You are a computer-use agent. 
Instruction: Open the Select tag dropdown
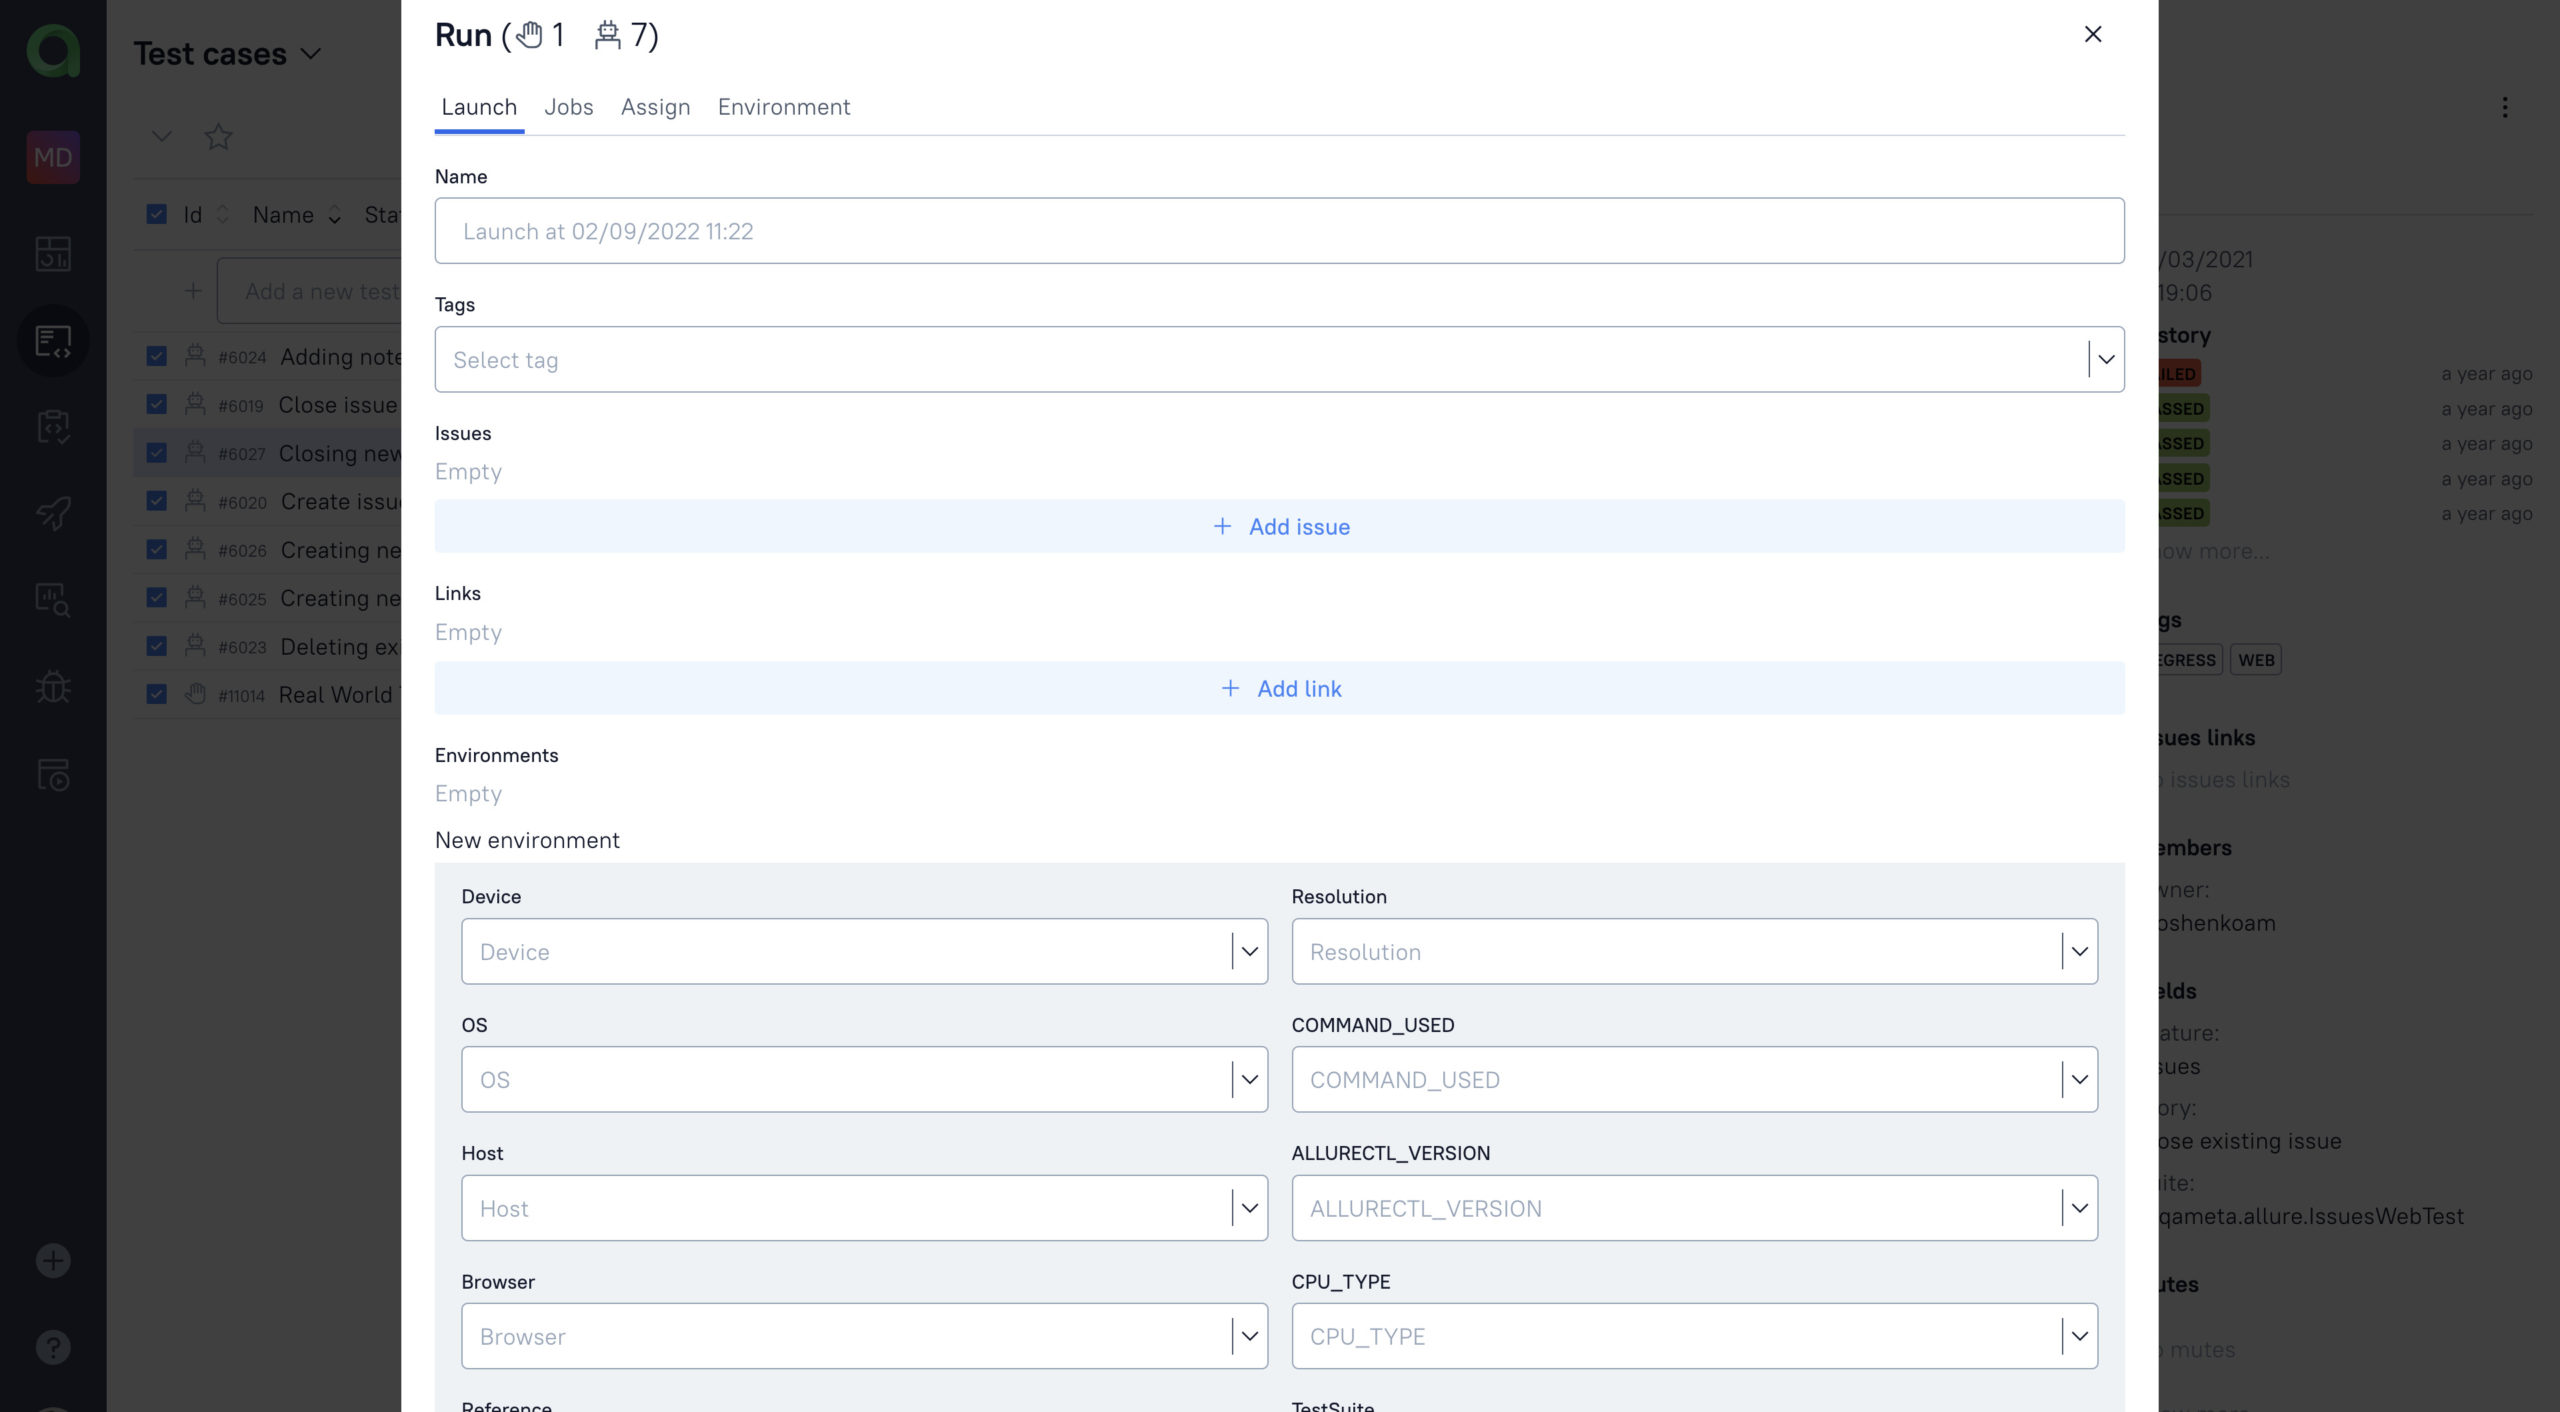tap(1279, 359)
